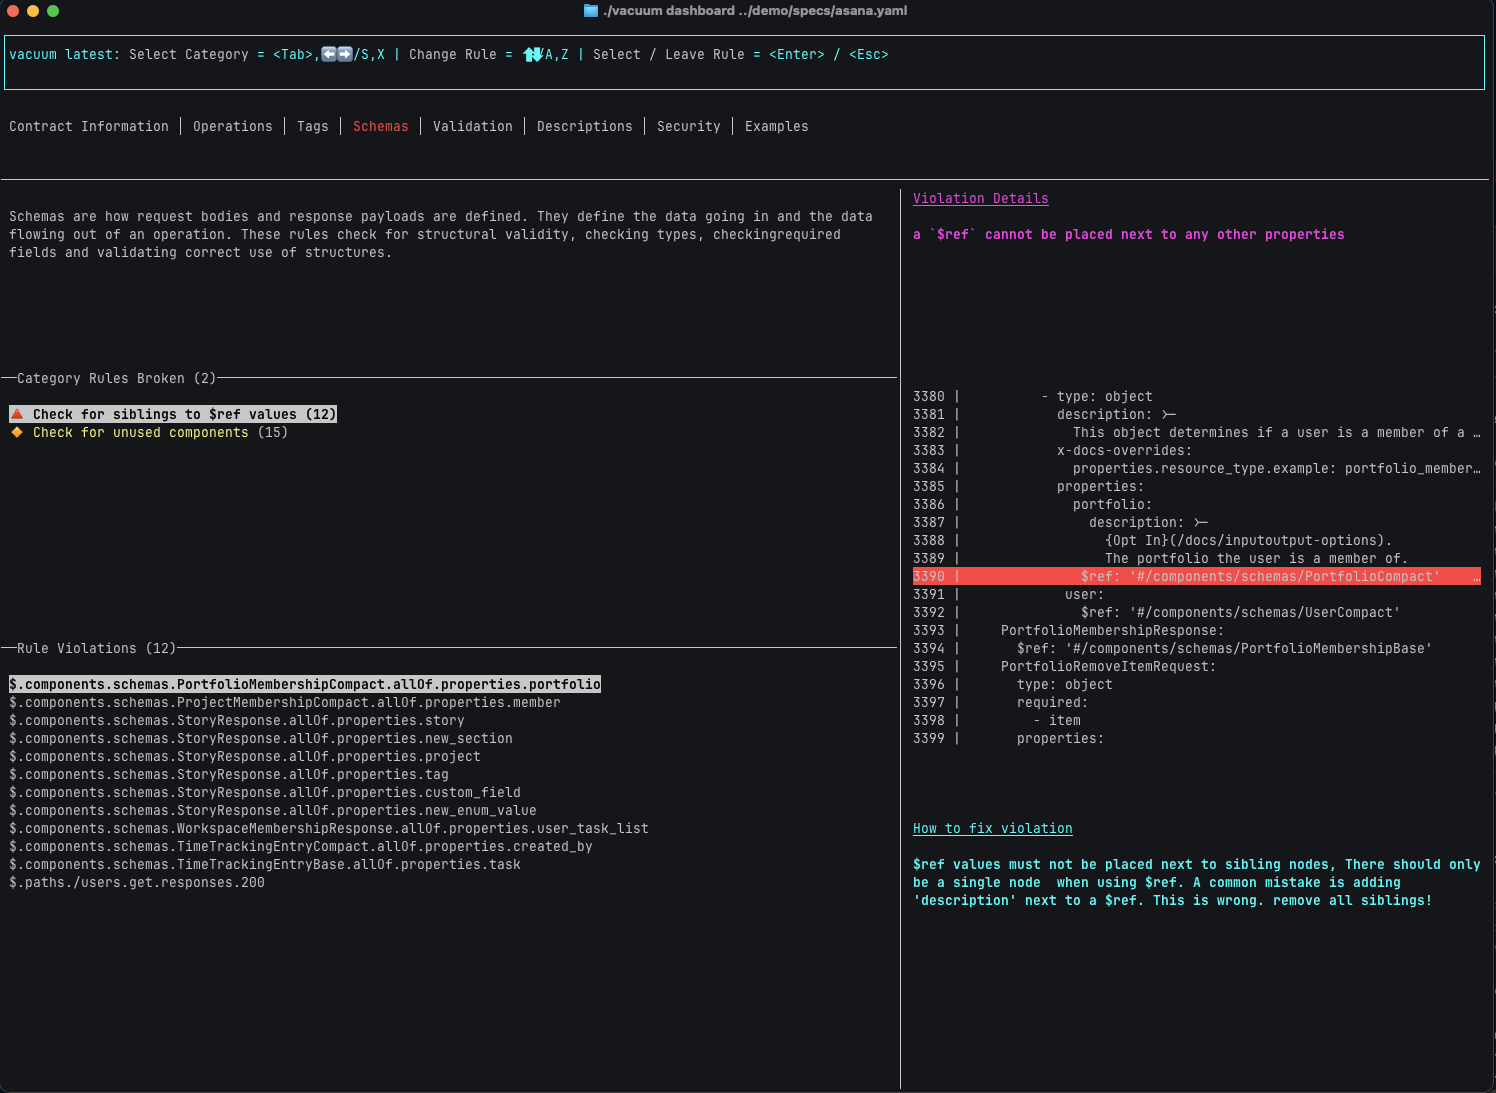Screen dimensions: 1496x1093
Task: Click the window title 'vacuum dashboard ../demo/specs/asana.yaml'
Action: pos(755,11)
